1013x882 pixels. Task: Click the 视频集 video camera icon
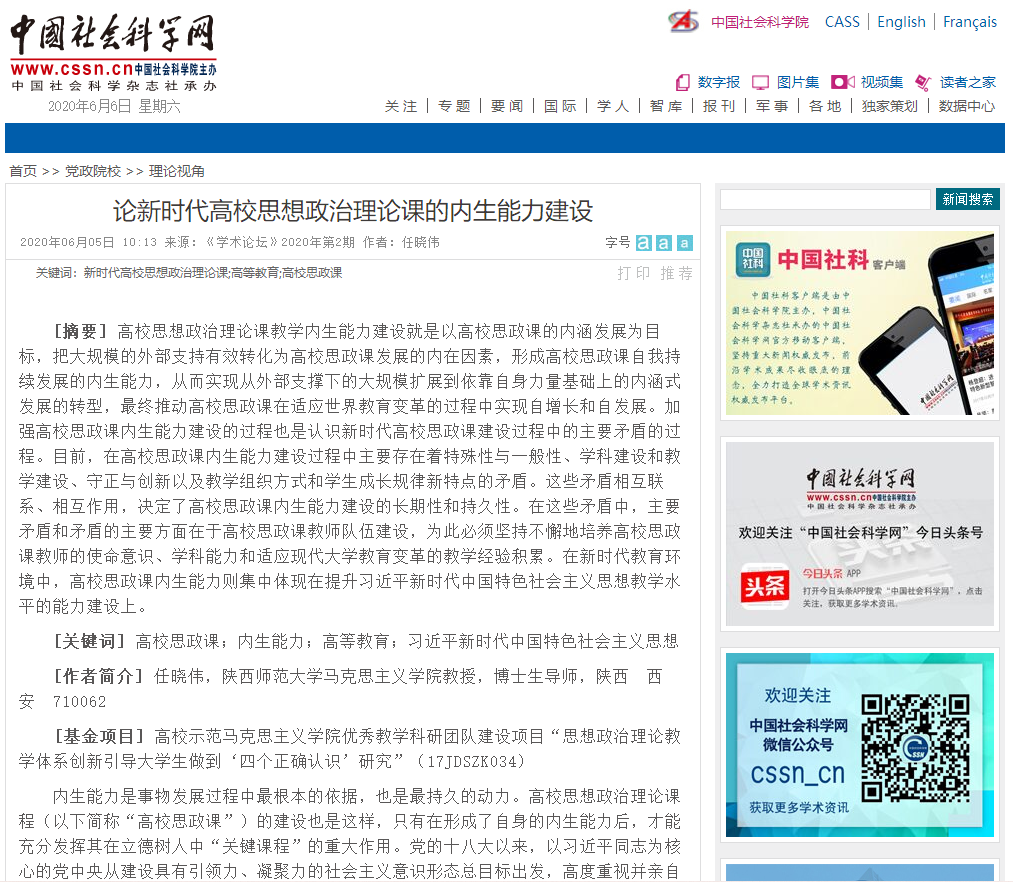click(842, 82)
